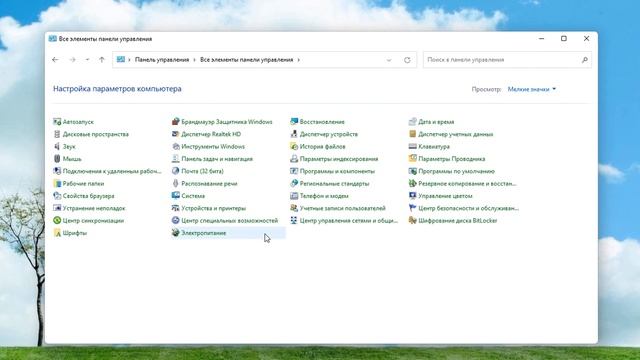Open Региональные стандарты link
The width and height of the screenshot is (640, 360).
[334, 183]
